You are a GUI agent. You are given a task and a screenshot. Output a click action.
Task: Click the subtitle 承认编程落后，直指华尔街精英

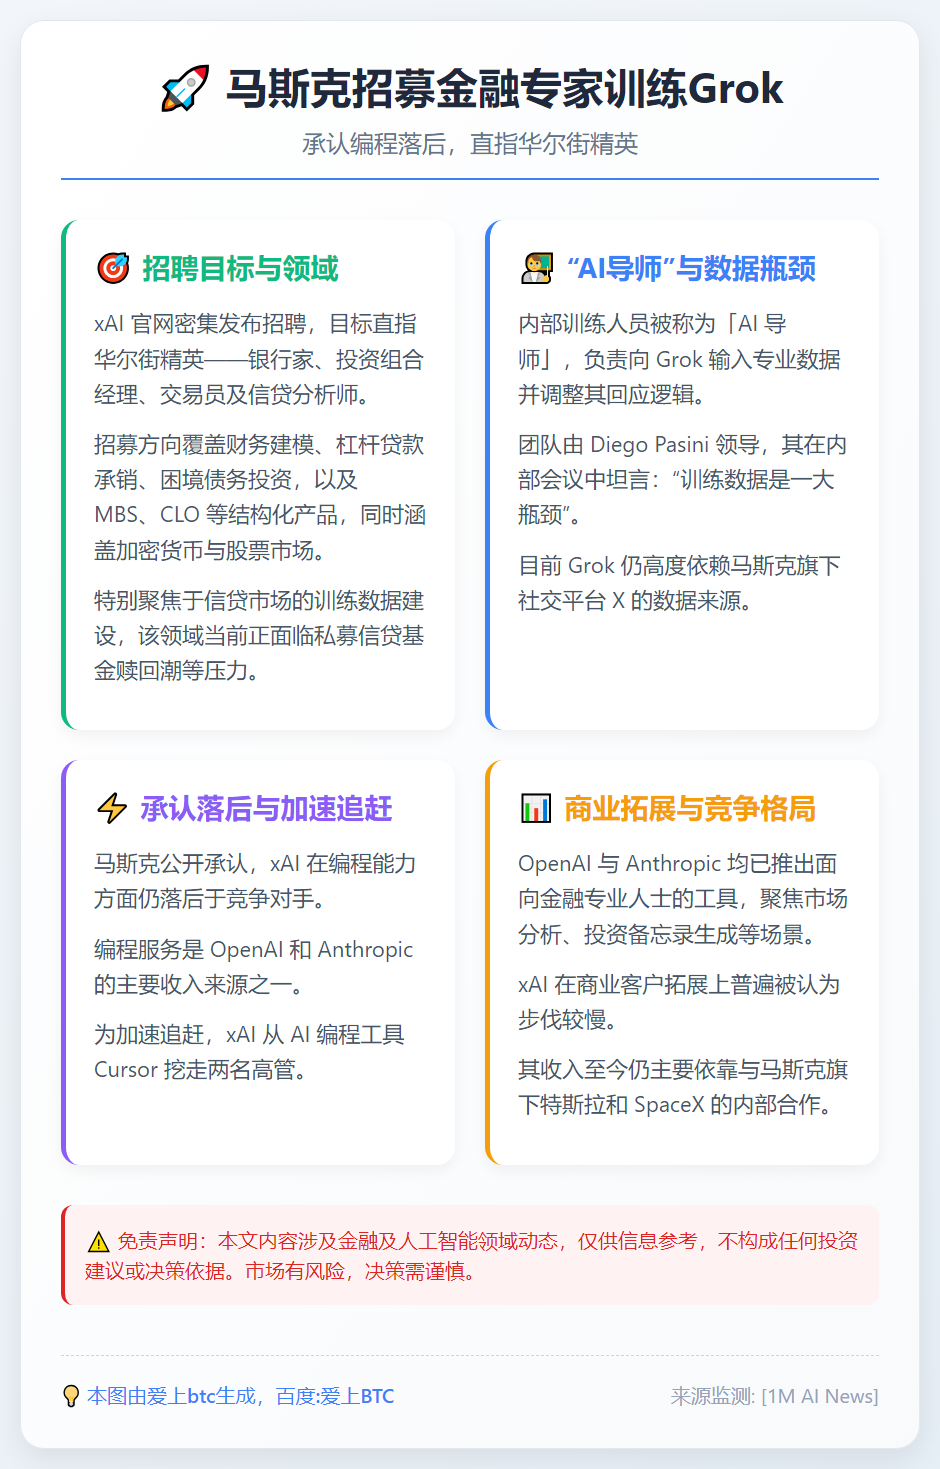tap(470, 144)
